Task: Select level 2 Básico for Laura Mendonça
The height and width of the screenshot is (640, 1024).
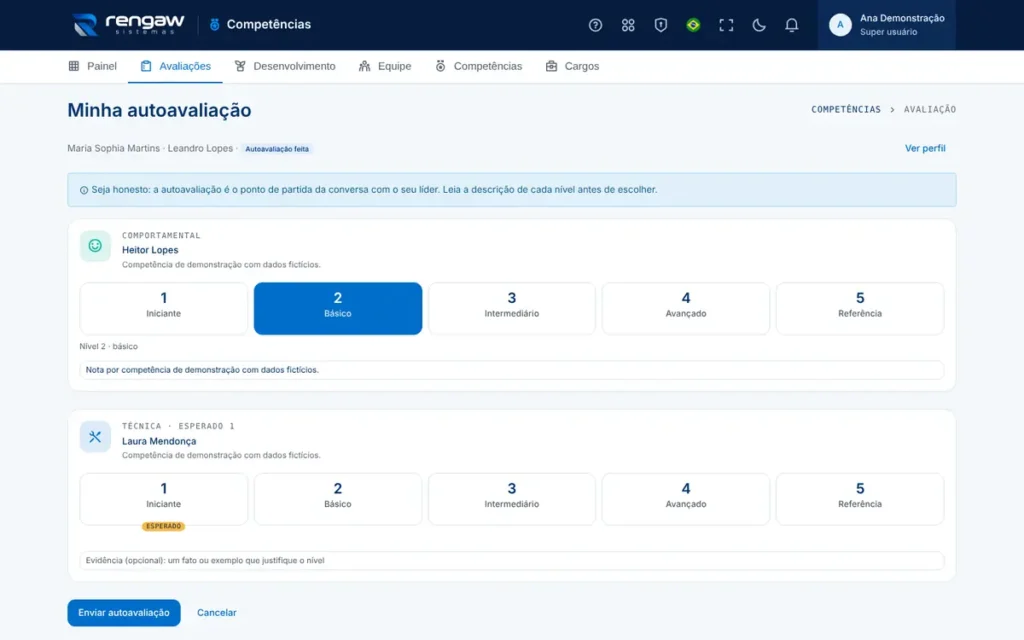Action: pos(338,499)
